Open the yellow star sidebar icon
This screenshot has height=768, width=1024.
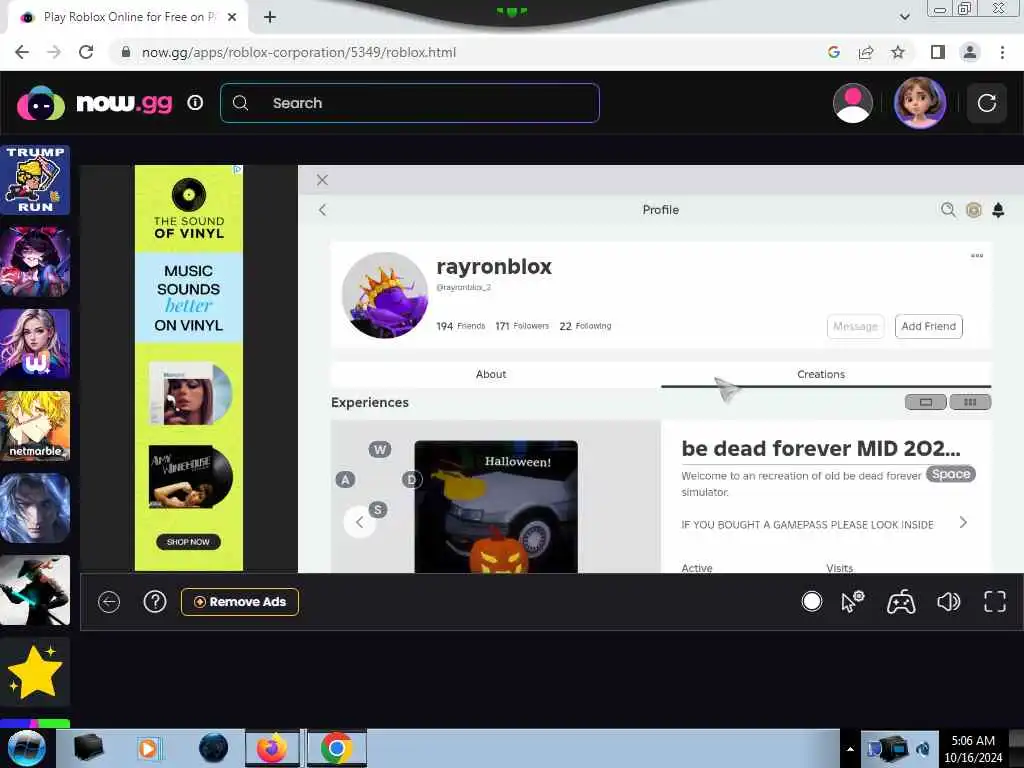(35, 673)
